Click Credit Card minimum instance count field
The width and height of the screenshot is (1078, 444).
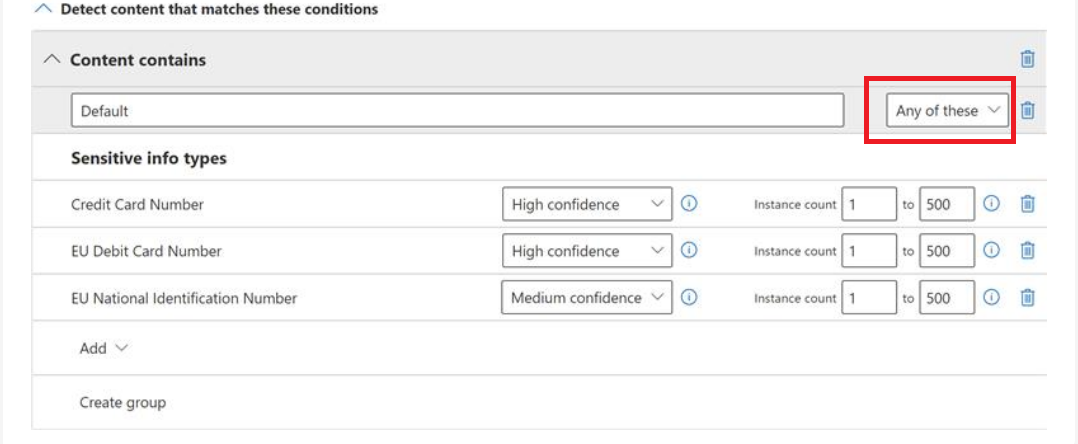pos(868,204)
